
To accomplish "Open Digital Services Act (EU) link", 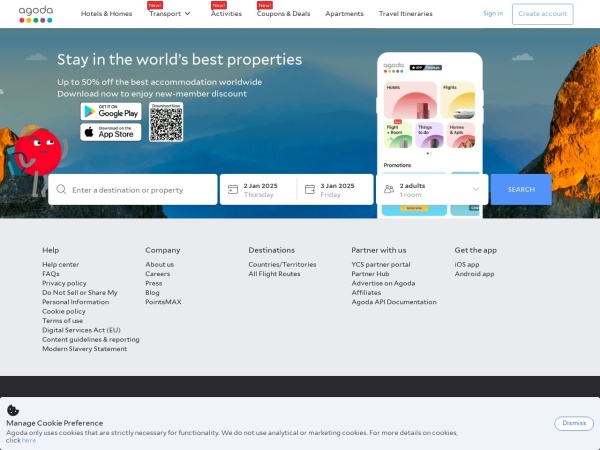I will pos(81,330).
